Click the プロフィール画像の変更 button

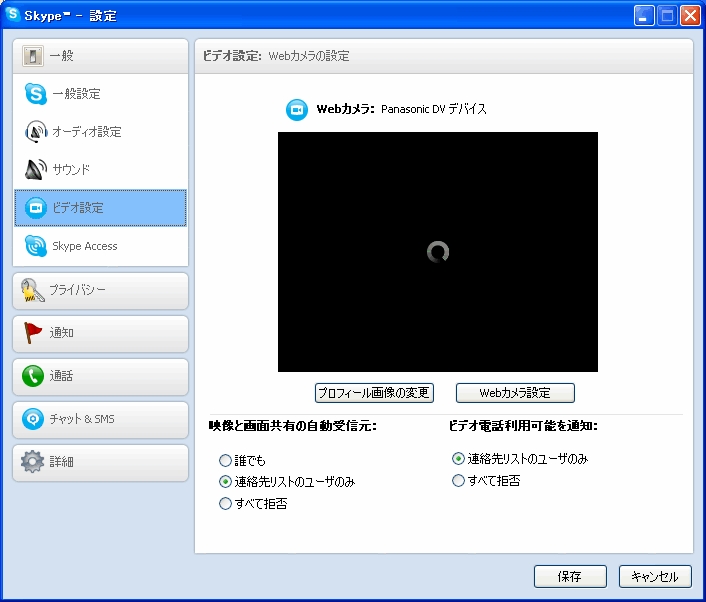pyautogui.click(x=374, y=393)
